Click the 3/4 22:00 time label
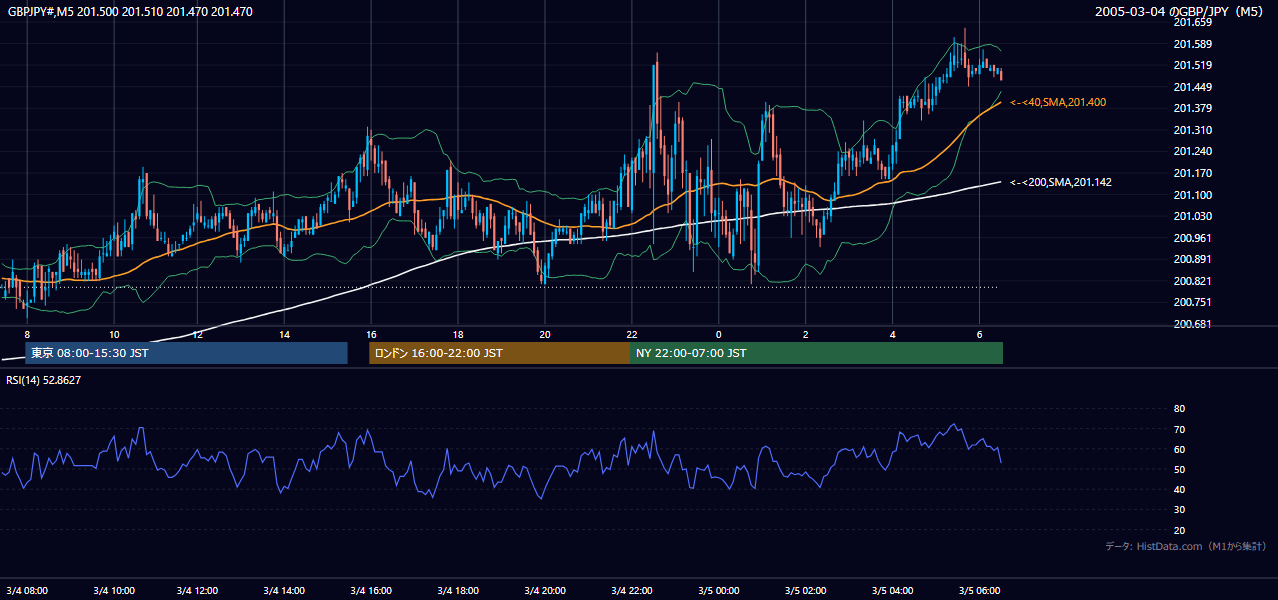This screenshot has height=600, width=1278. [631, 590]
